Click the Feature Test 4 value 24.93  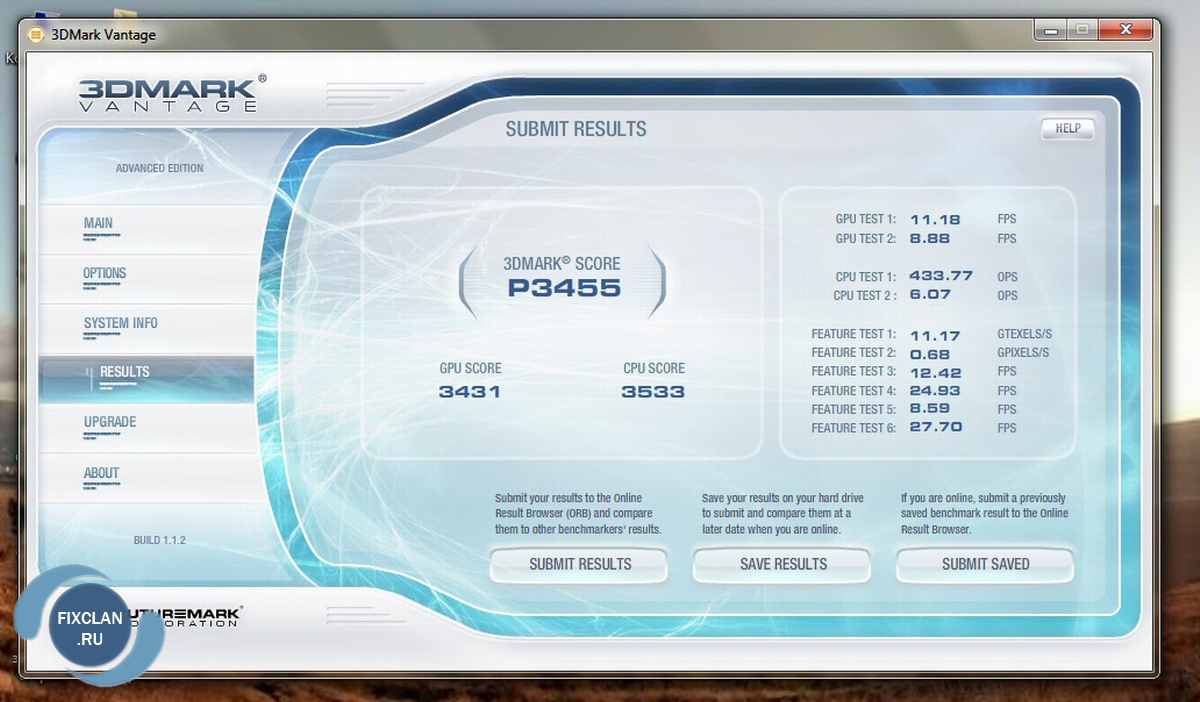pos(935,391)
